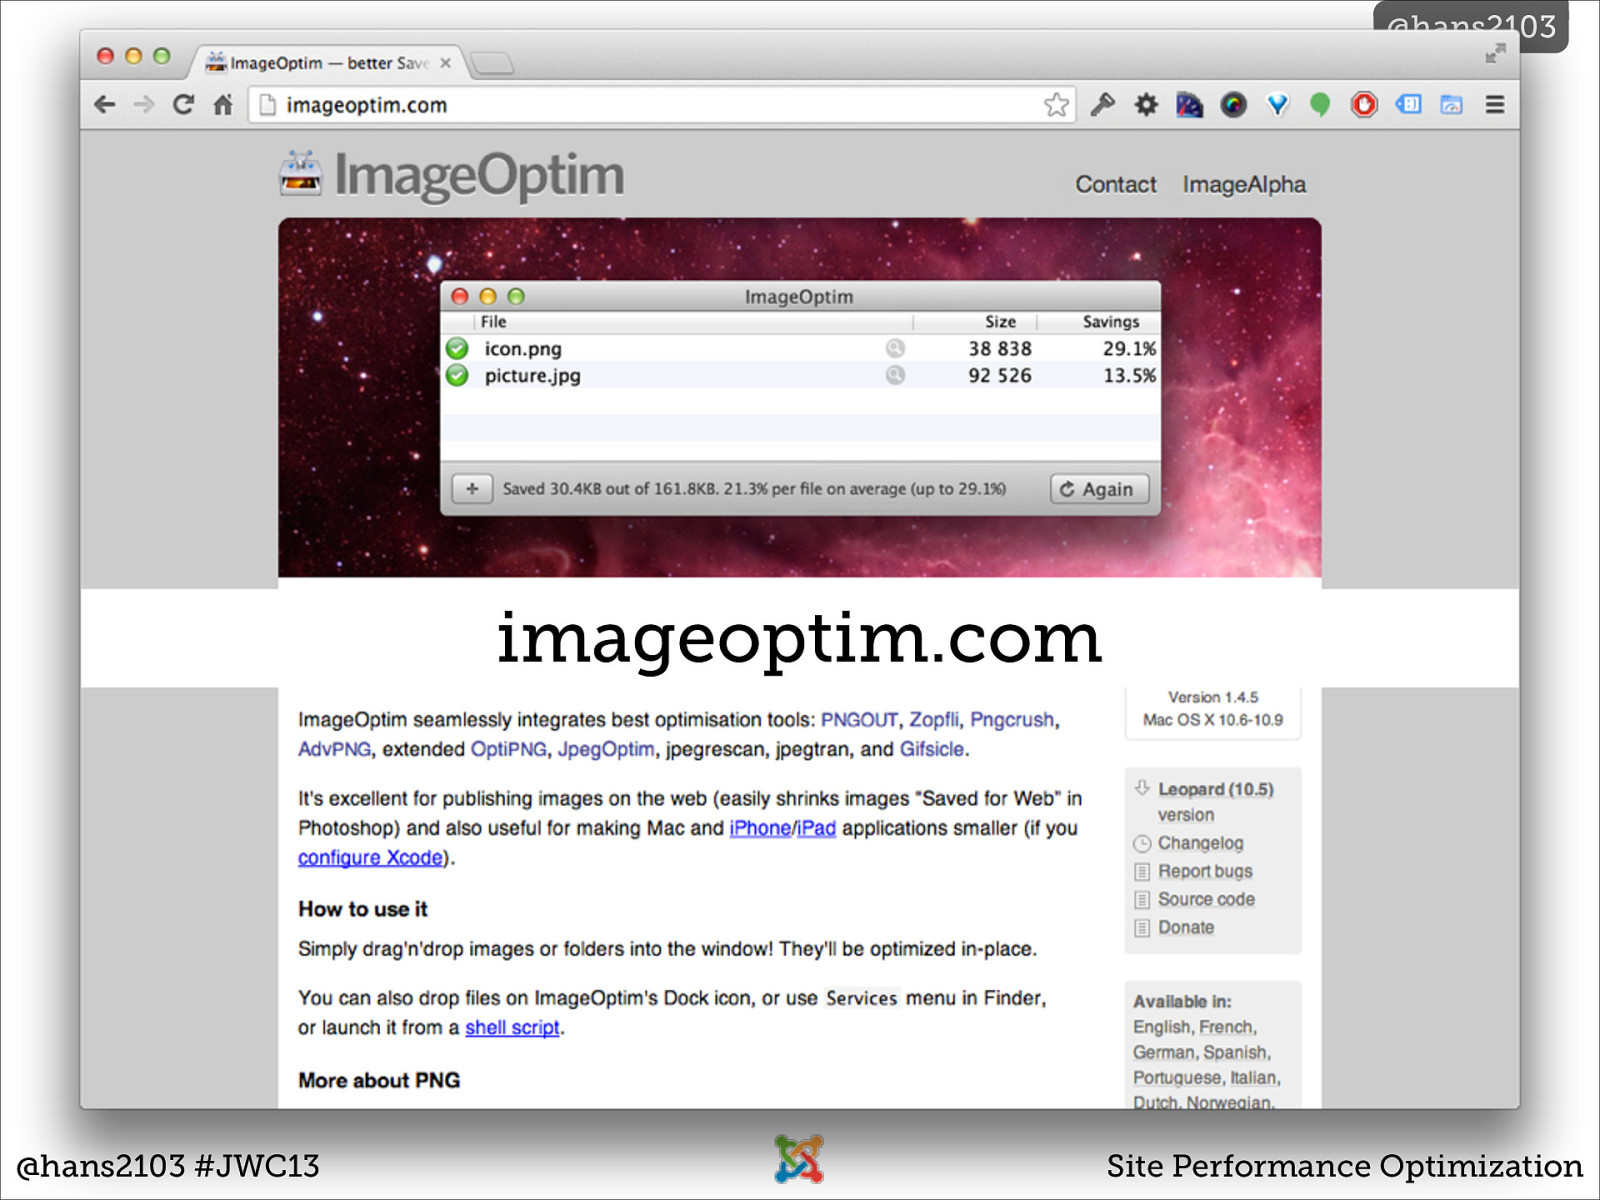Follow the iPad link
This screenshot has height=1200, width=1600.
[816, 828]
